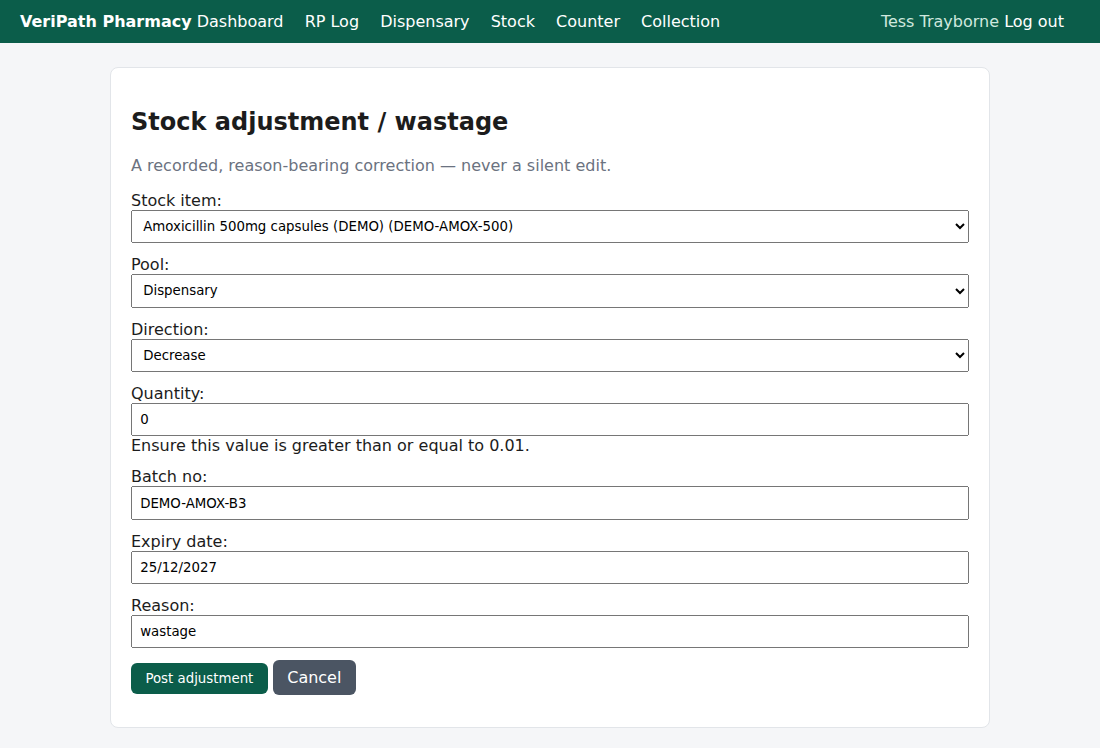Viewport: 1100px width, 748px height.
Task: Cancel the stock adjustment
Action: 314,677
